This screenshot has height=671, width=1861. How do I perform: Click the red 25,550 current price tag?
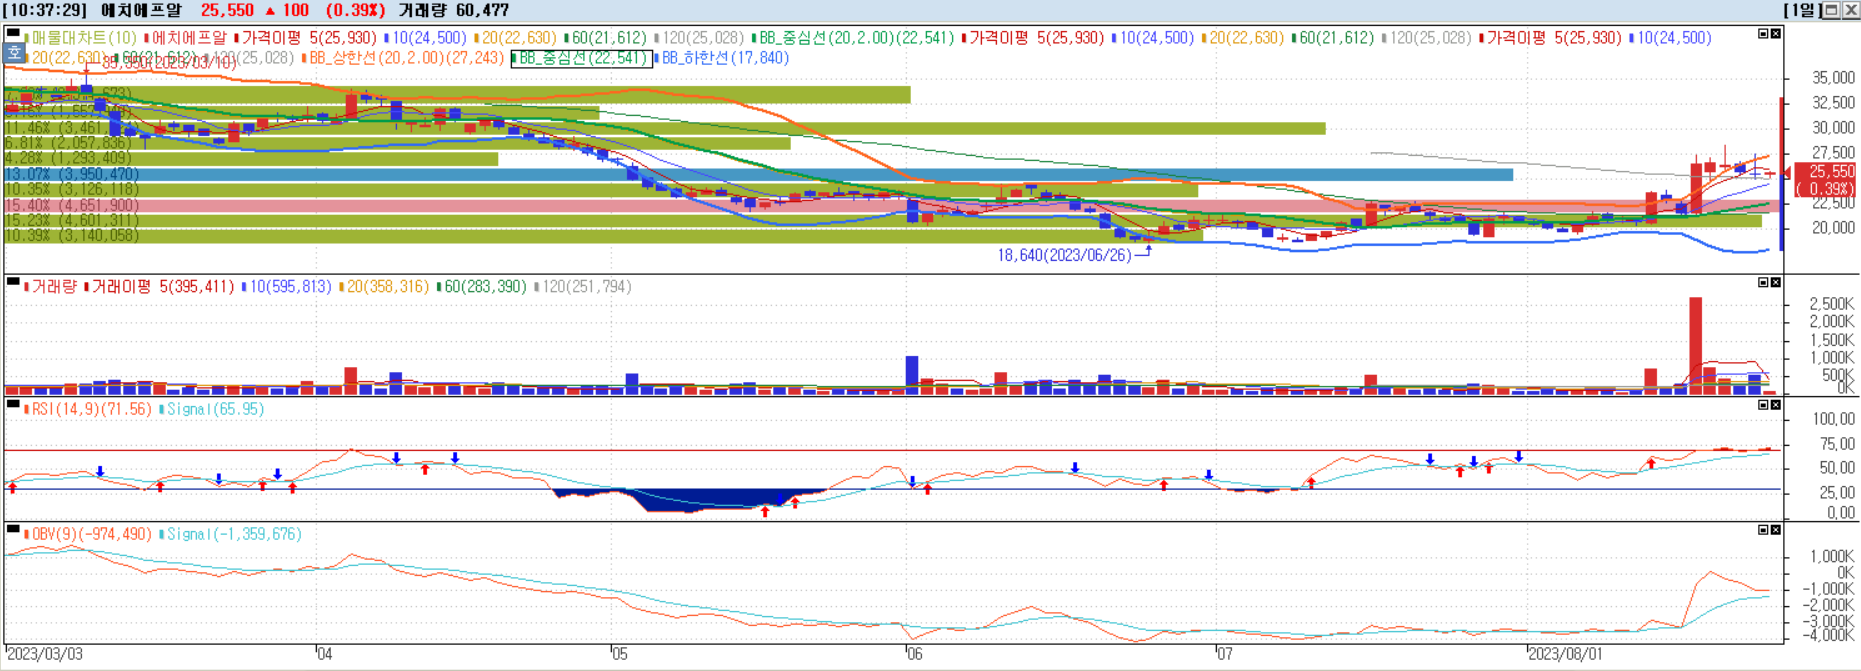pyautogui.click(x=1825, y=180)
